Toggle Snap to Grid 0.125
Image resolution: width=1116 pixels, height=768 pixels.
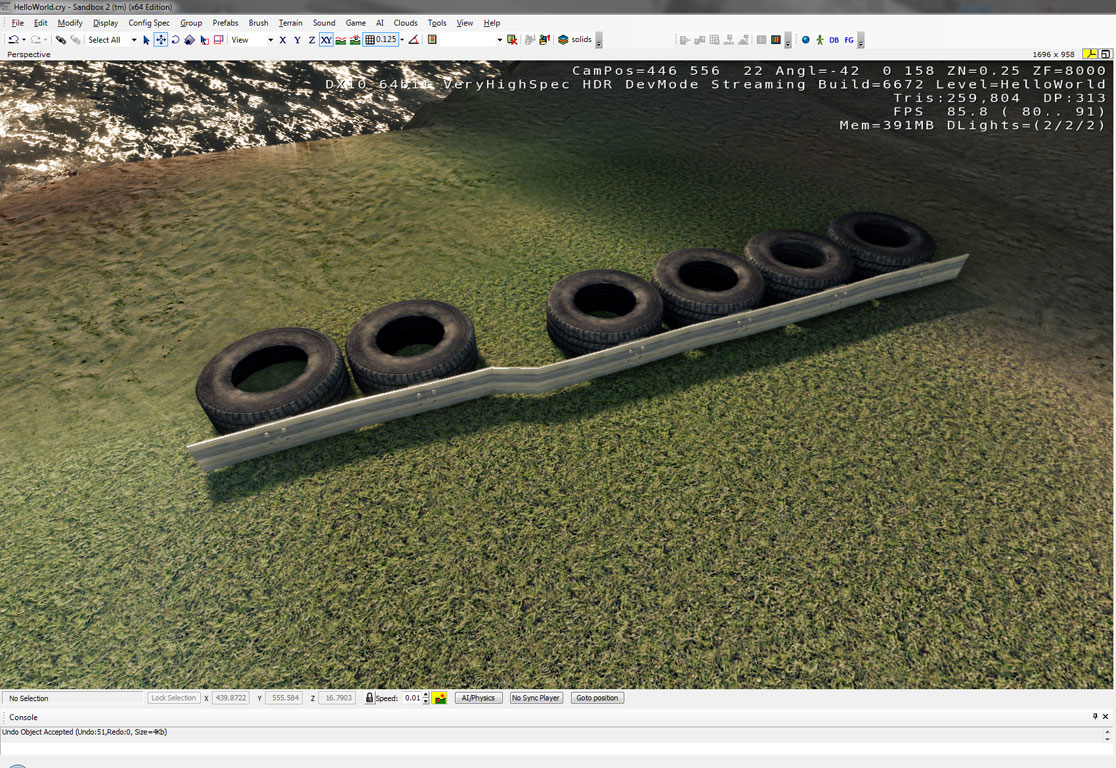[380, 40]
